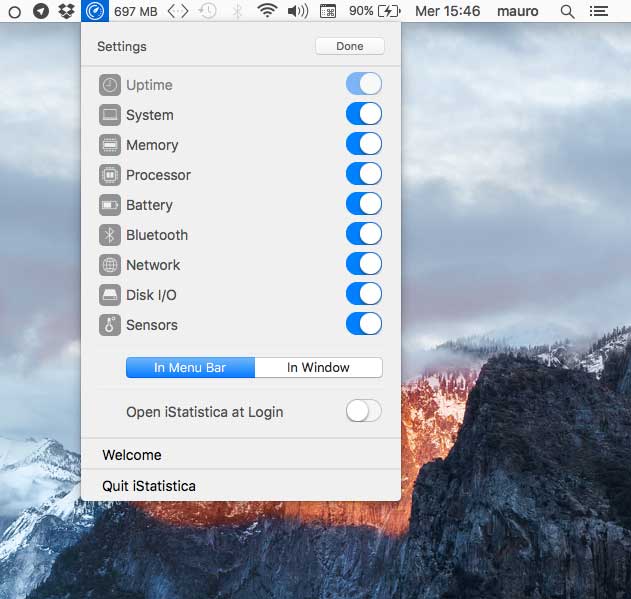The image size is (631, 599).
Task: Click the Settings heading text
Action: pyautogui.click(x=122, y=47)
